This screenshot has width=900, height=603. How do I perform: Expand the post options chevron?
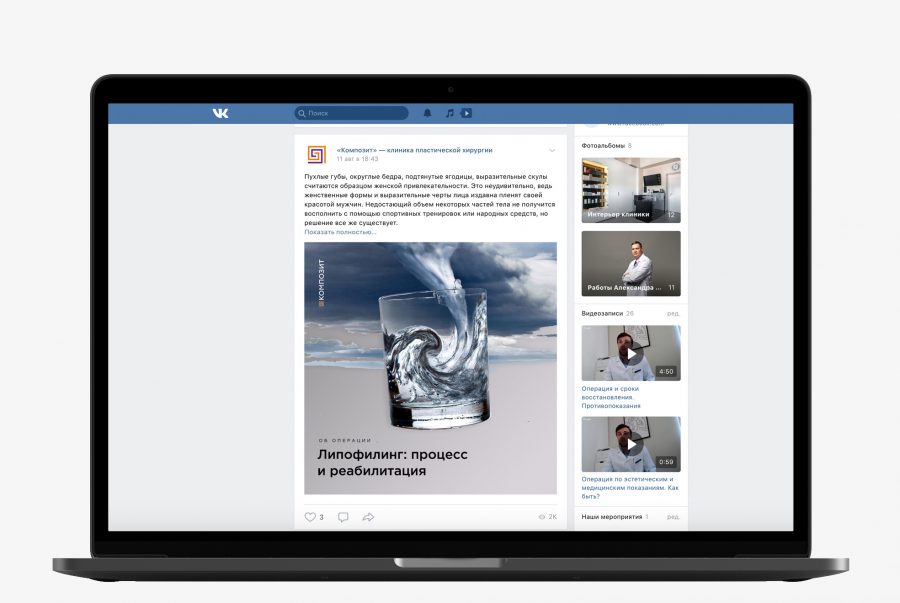coord(552,151)
